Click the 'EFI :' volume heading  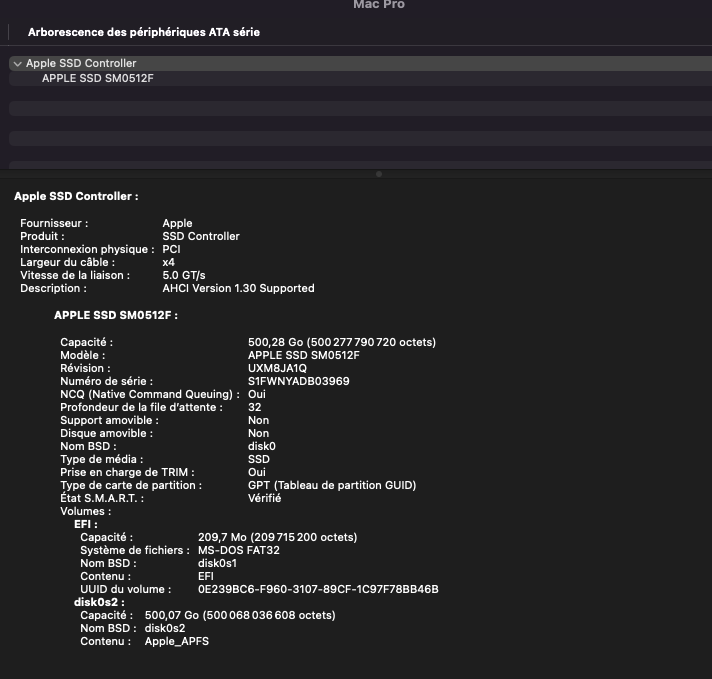click(86, 524)
